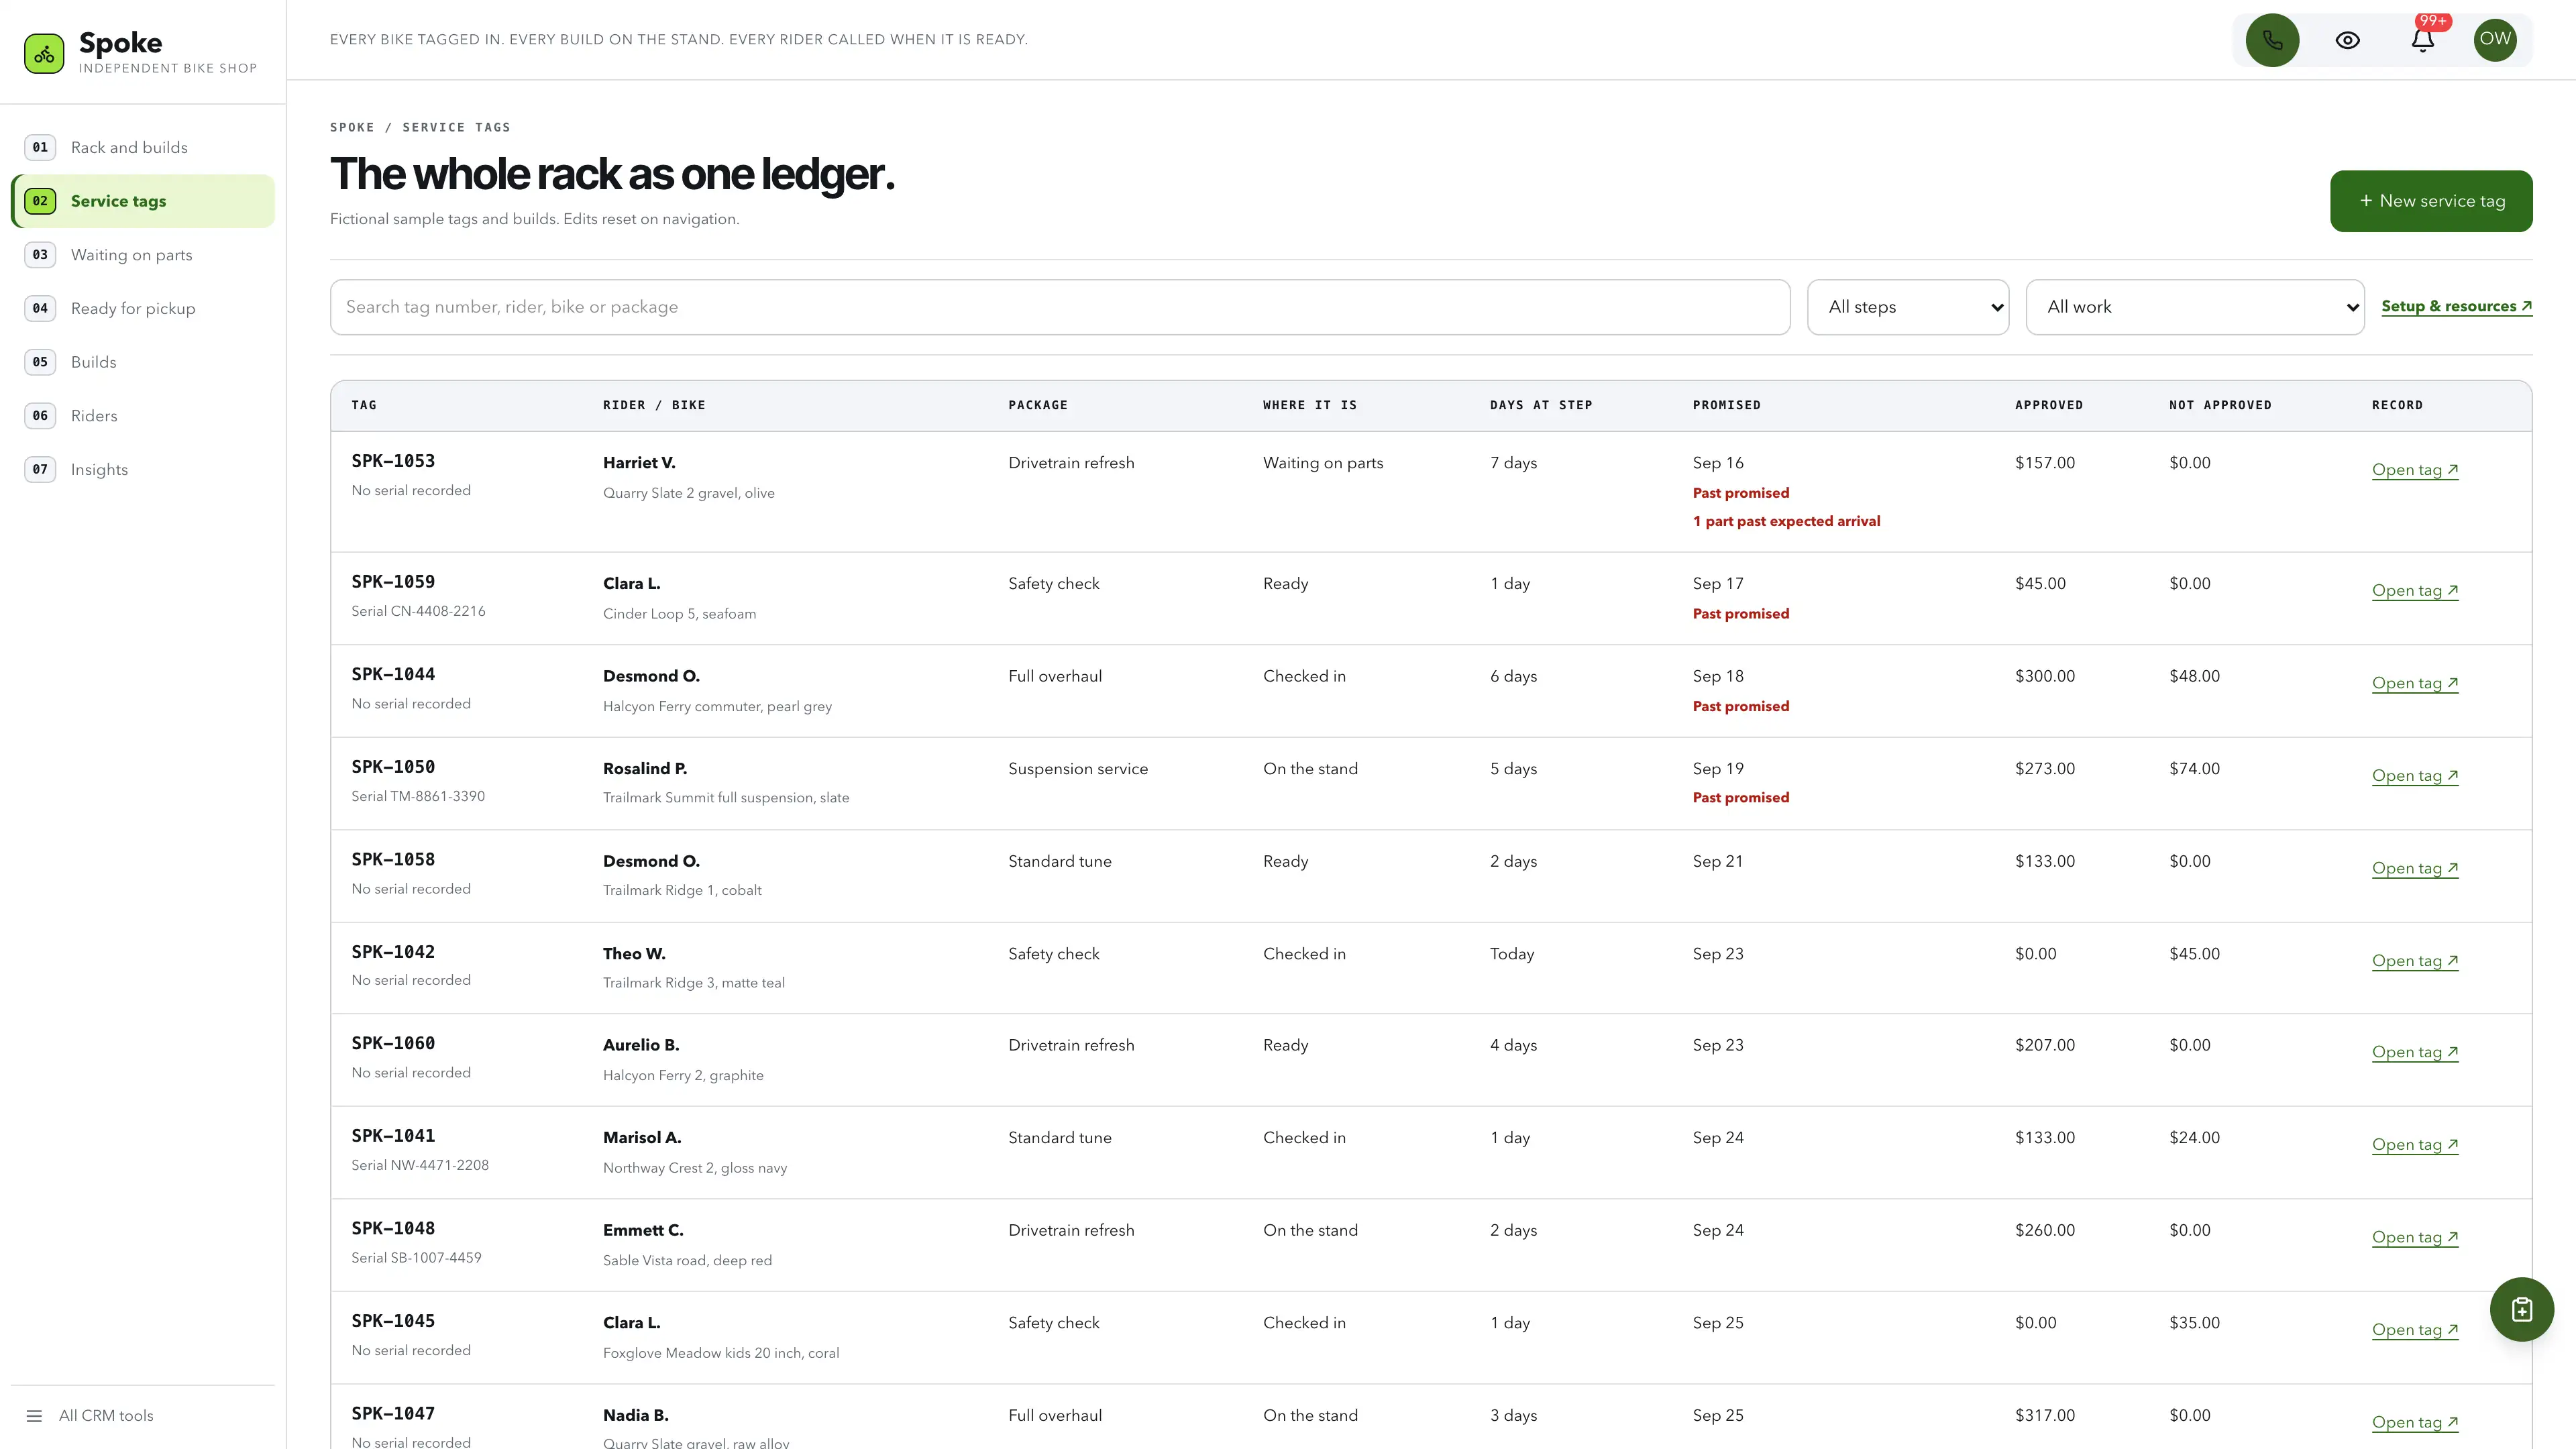Open tag link for SPK-1050 Rosalind P.

pos(2415,776)
